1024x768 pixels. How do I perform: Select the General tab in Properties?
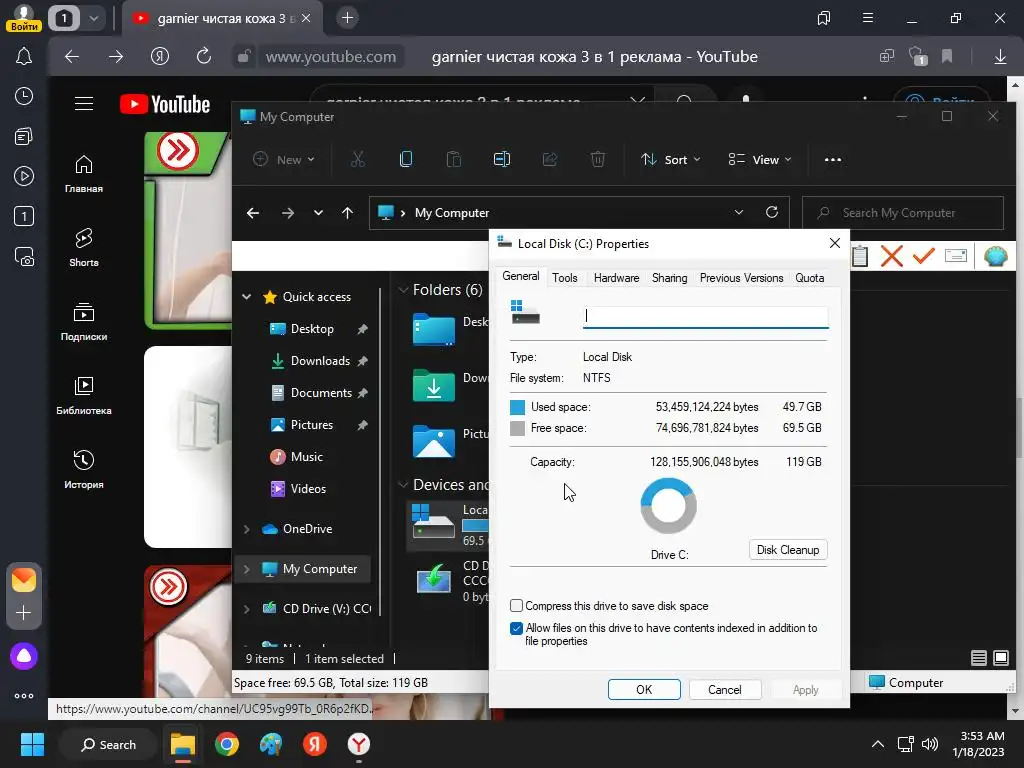coord(520,276)
